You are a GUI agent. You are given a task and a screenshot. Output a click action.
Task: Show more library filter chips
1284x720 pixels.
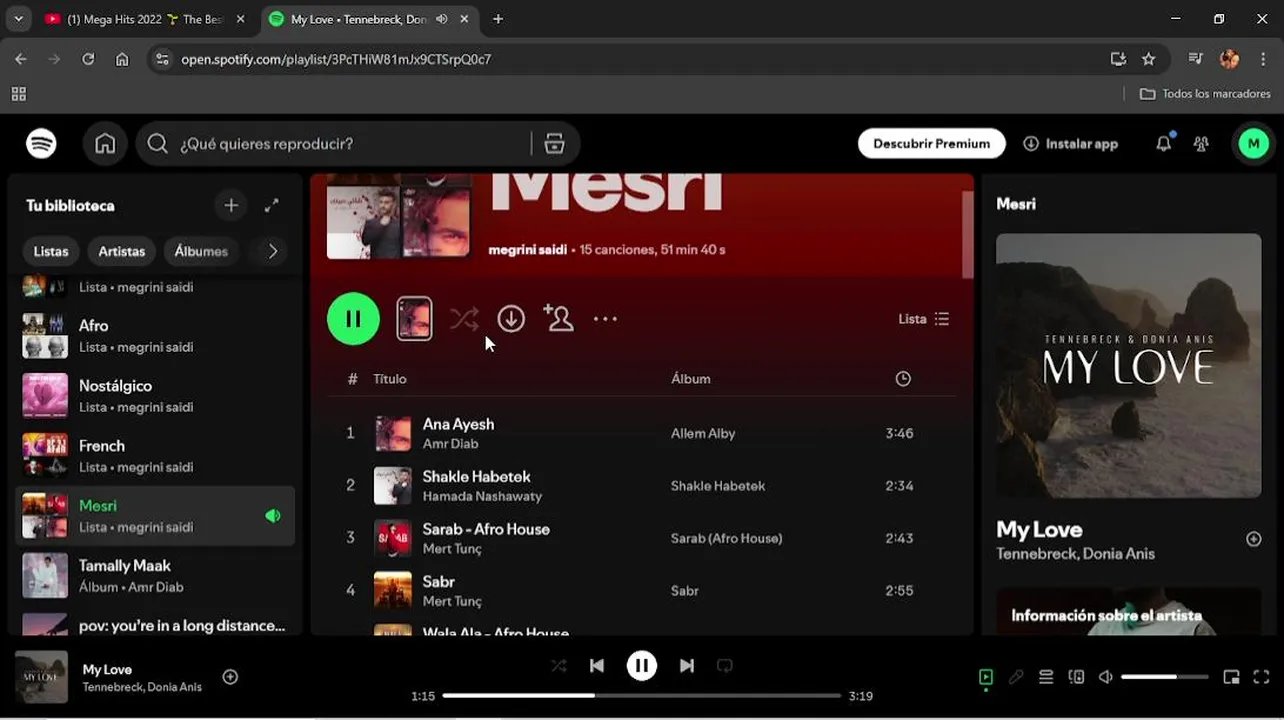[x=272, y=251]
